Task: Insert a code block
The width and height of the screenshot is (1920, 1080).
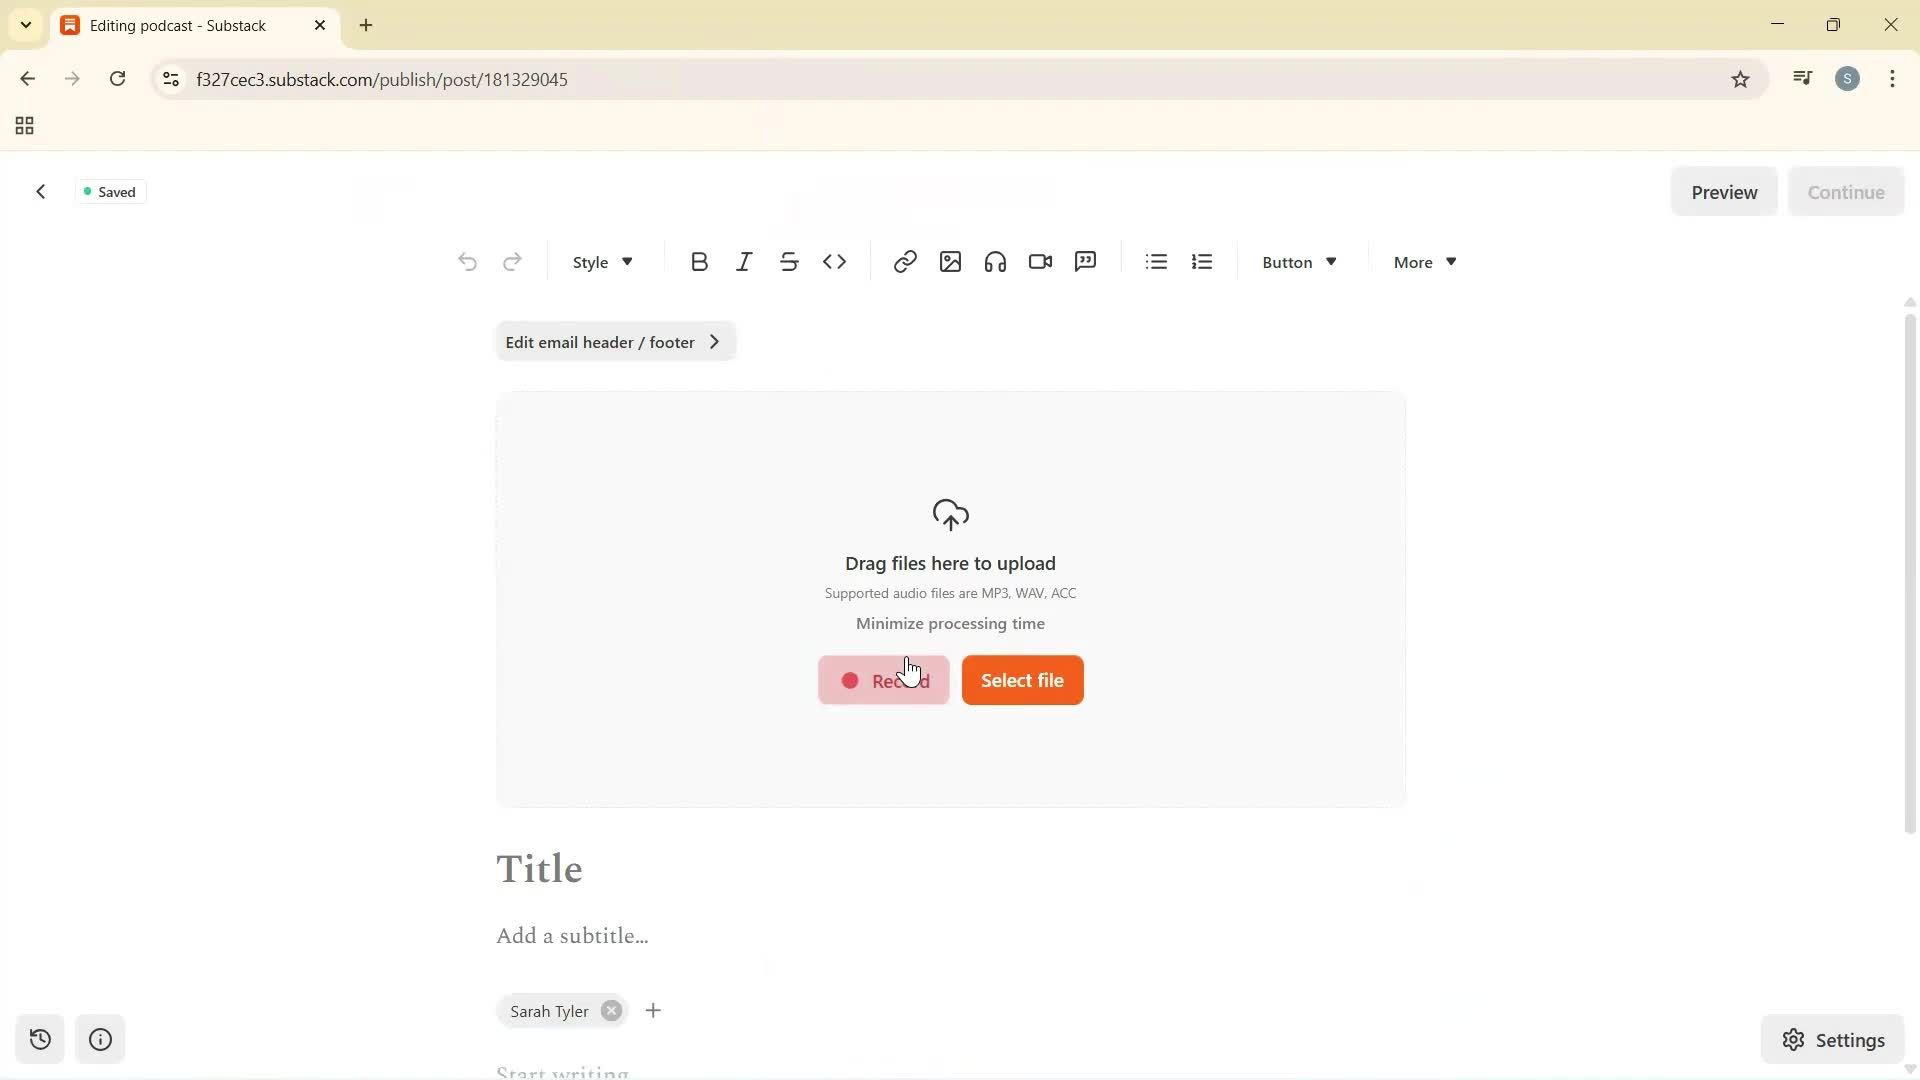Action: [x=835, y=261]
